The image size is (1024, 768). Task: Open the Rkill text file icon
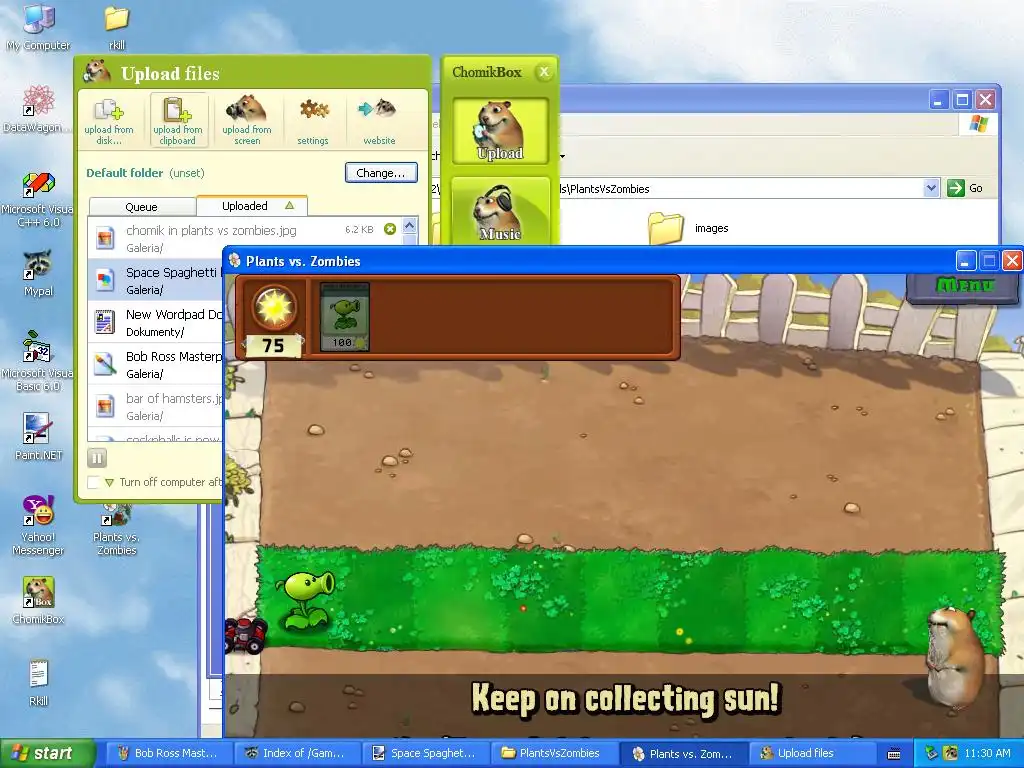38,682
